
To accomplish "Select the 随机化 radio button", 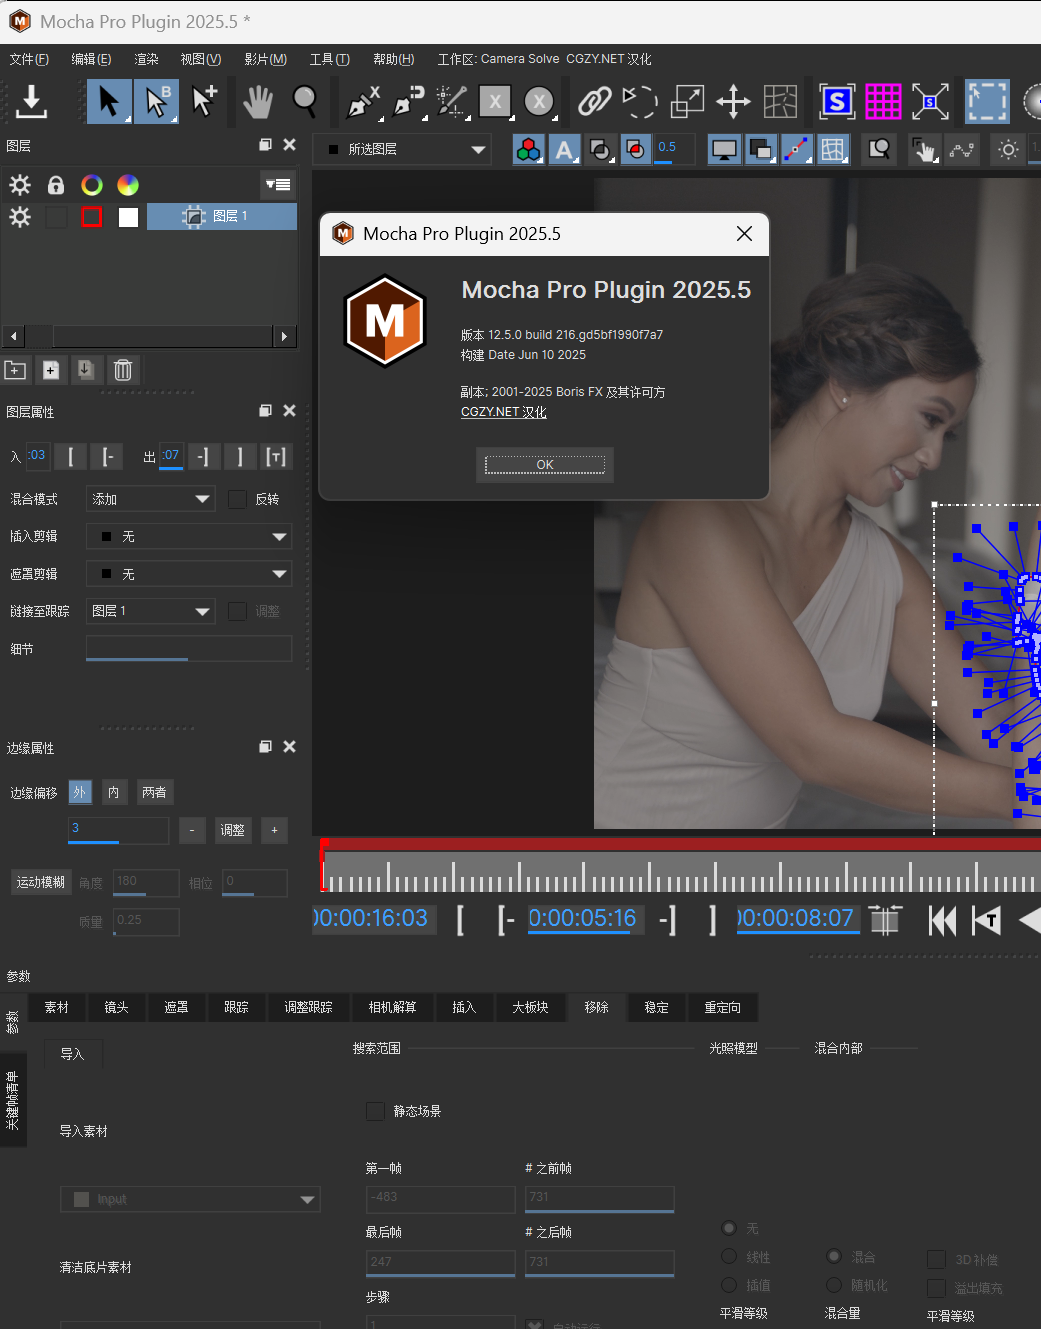I will 834,1285.
